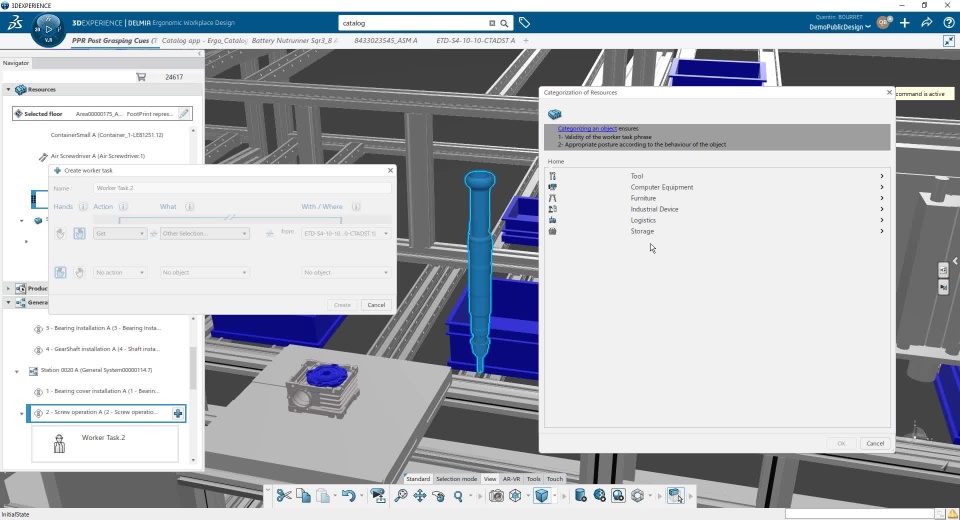Open the AR-VR toolbar tab
This screenshot has width=960, height=520.
tap(511, 479)
